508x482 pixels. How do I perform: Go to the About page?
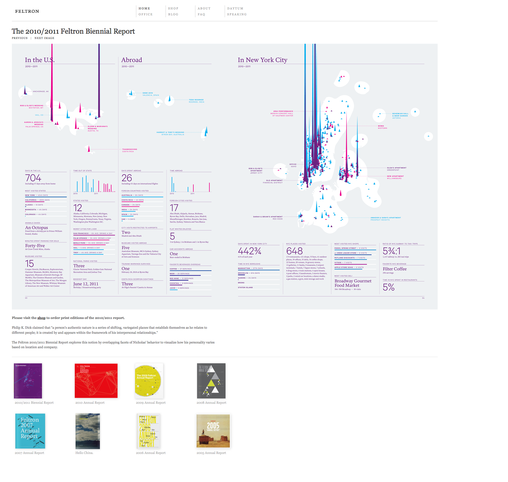pyautogui.click(x=204, y=8)
